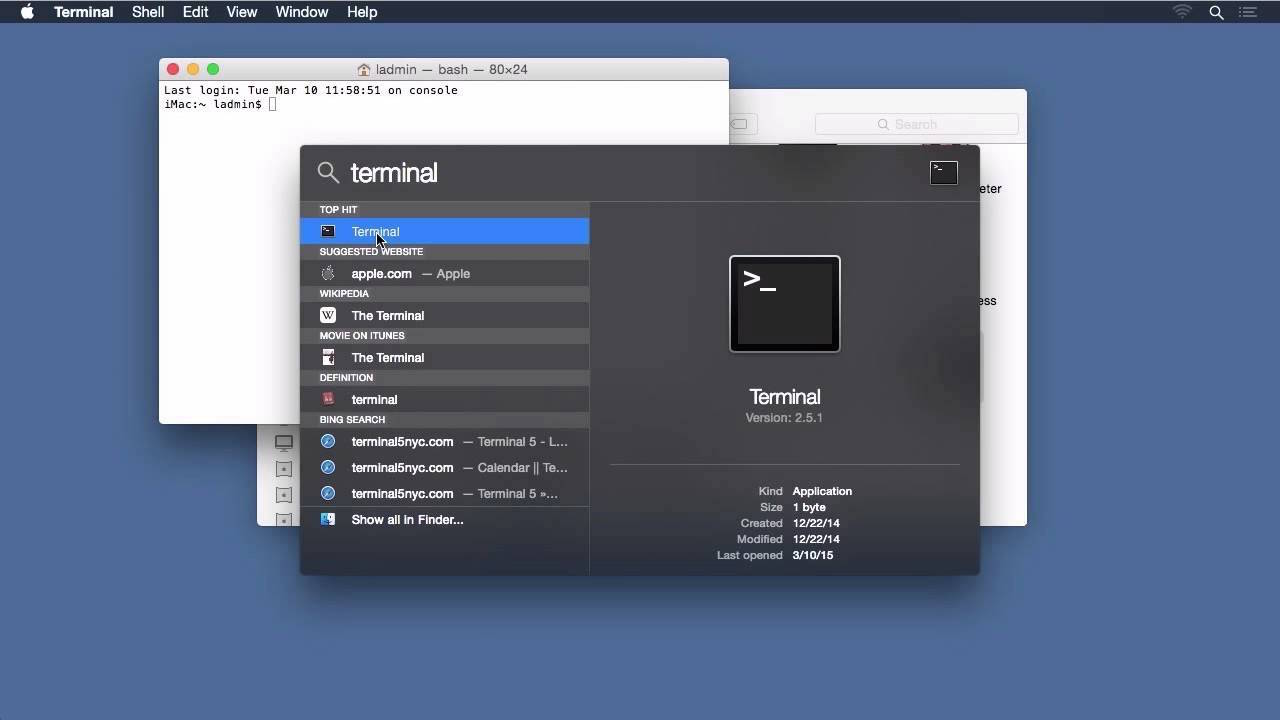Open the Window menu

(302, 12)
